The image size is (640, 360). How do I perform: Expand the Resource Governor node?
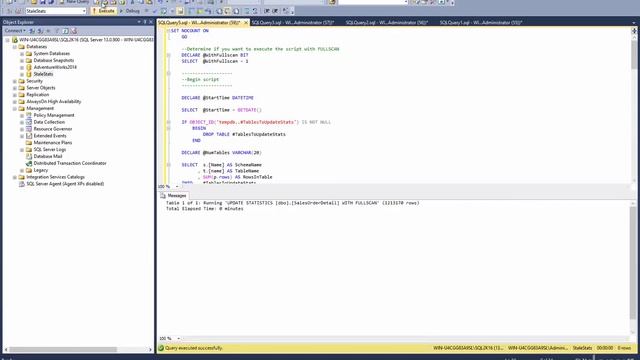(22, 129)
